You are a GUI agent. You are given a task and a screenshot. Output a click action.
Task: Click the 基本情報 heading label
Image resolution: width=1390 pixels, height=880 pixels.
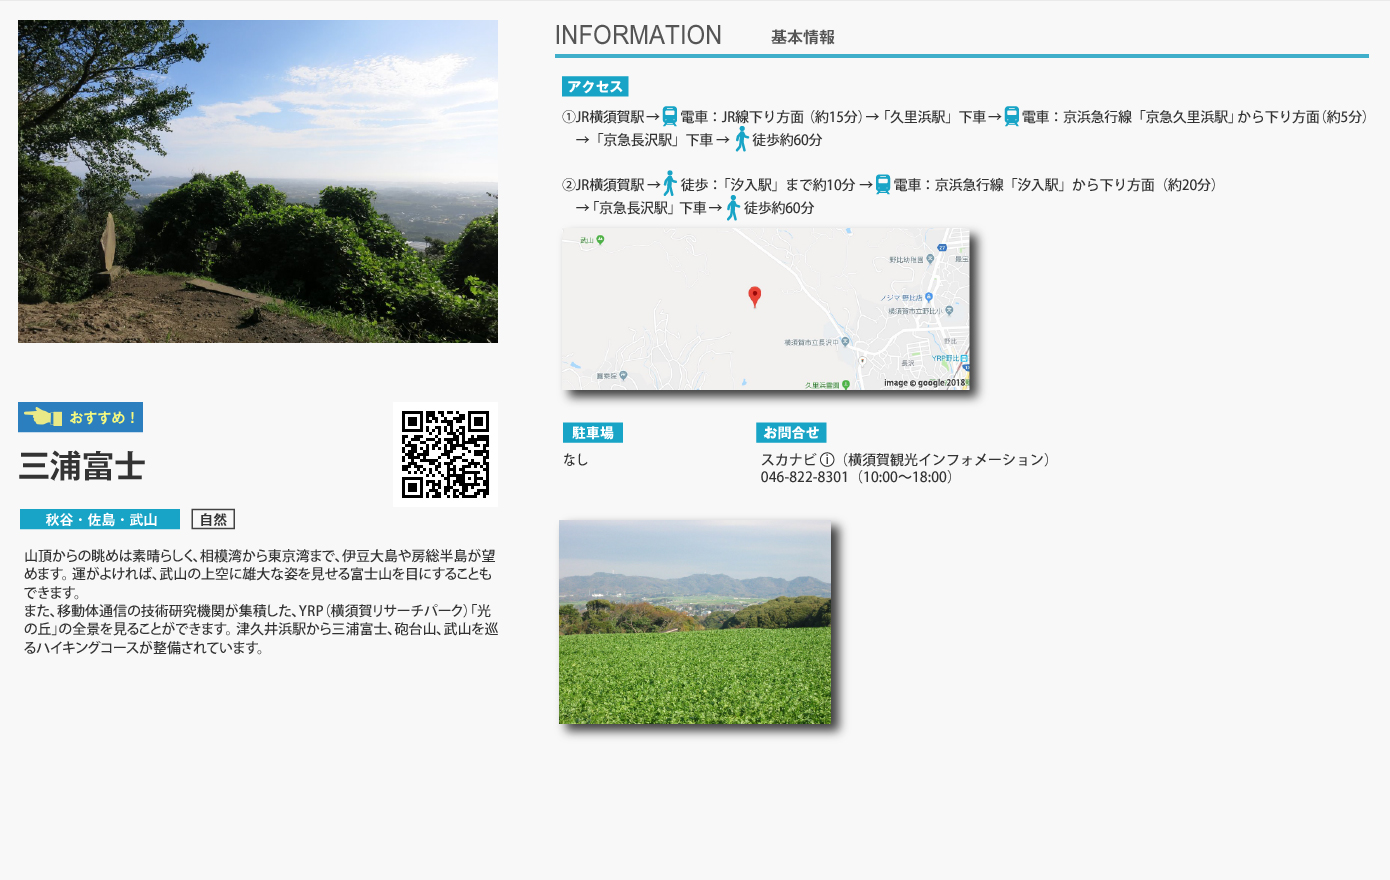pyautogui.click(x=802, y=37)
